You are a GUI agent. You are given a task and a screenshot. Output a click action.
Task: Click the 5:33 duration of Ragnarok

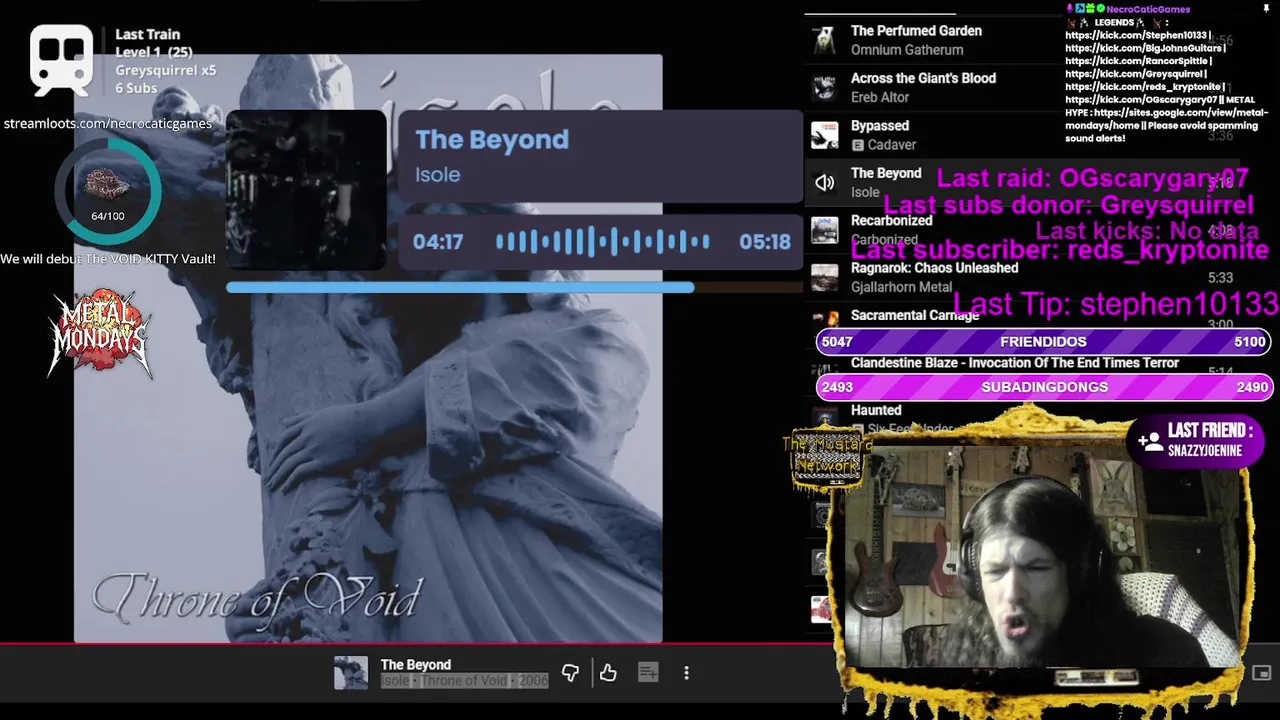pos(1220,278)
